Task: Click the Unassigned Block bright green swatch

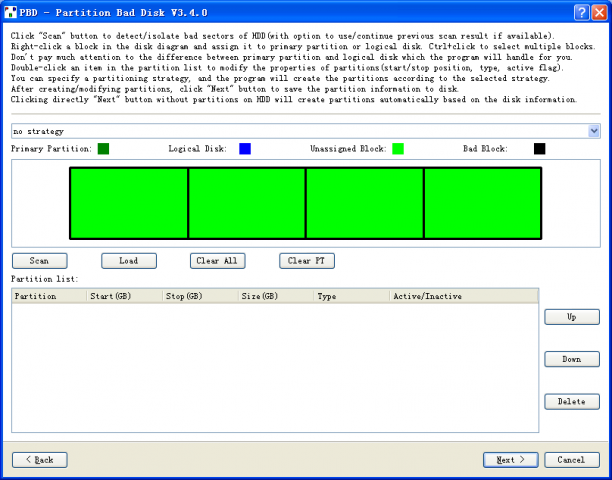Action: 398,149
